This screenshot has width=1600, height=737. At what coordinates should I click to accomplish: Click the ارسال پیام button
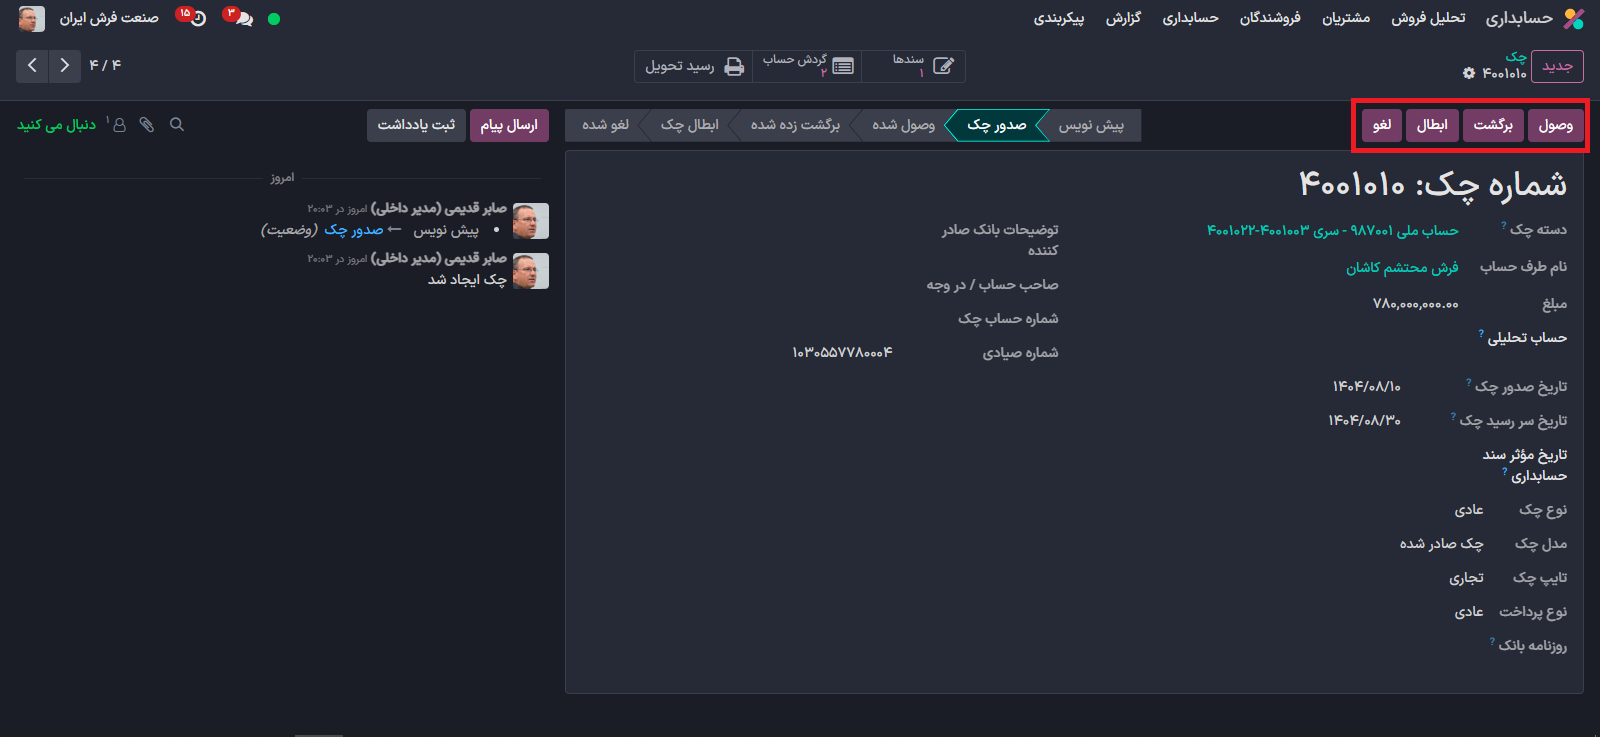508,125
